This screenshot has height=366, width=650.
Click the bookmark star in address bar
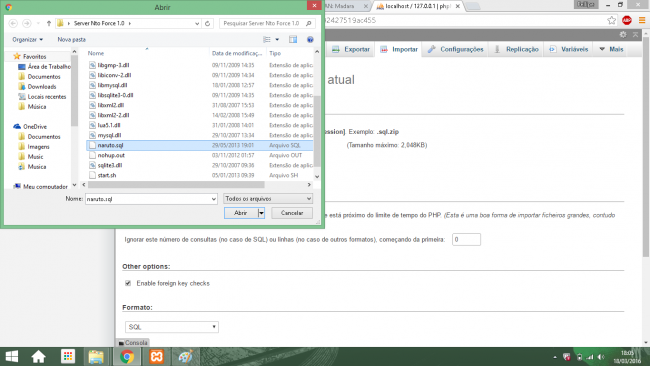pyautogui.click(x=611, y=20)
